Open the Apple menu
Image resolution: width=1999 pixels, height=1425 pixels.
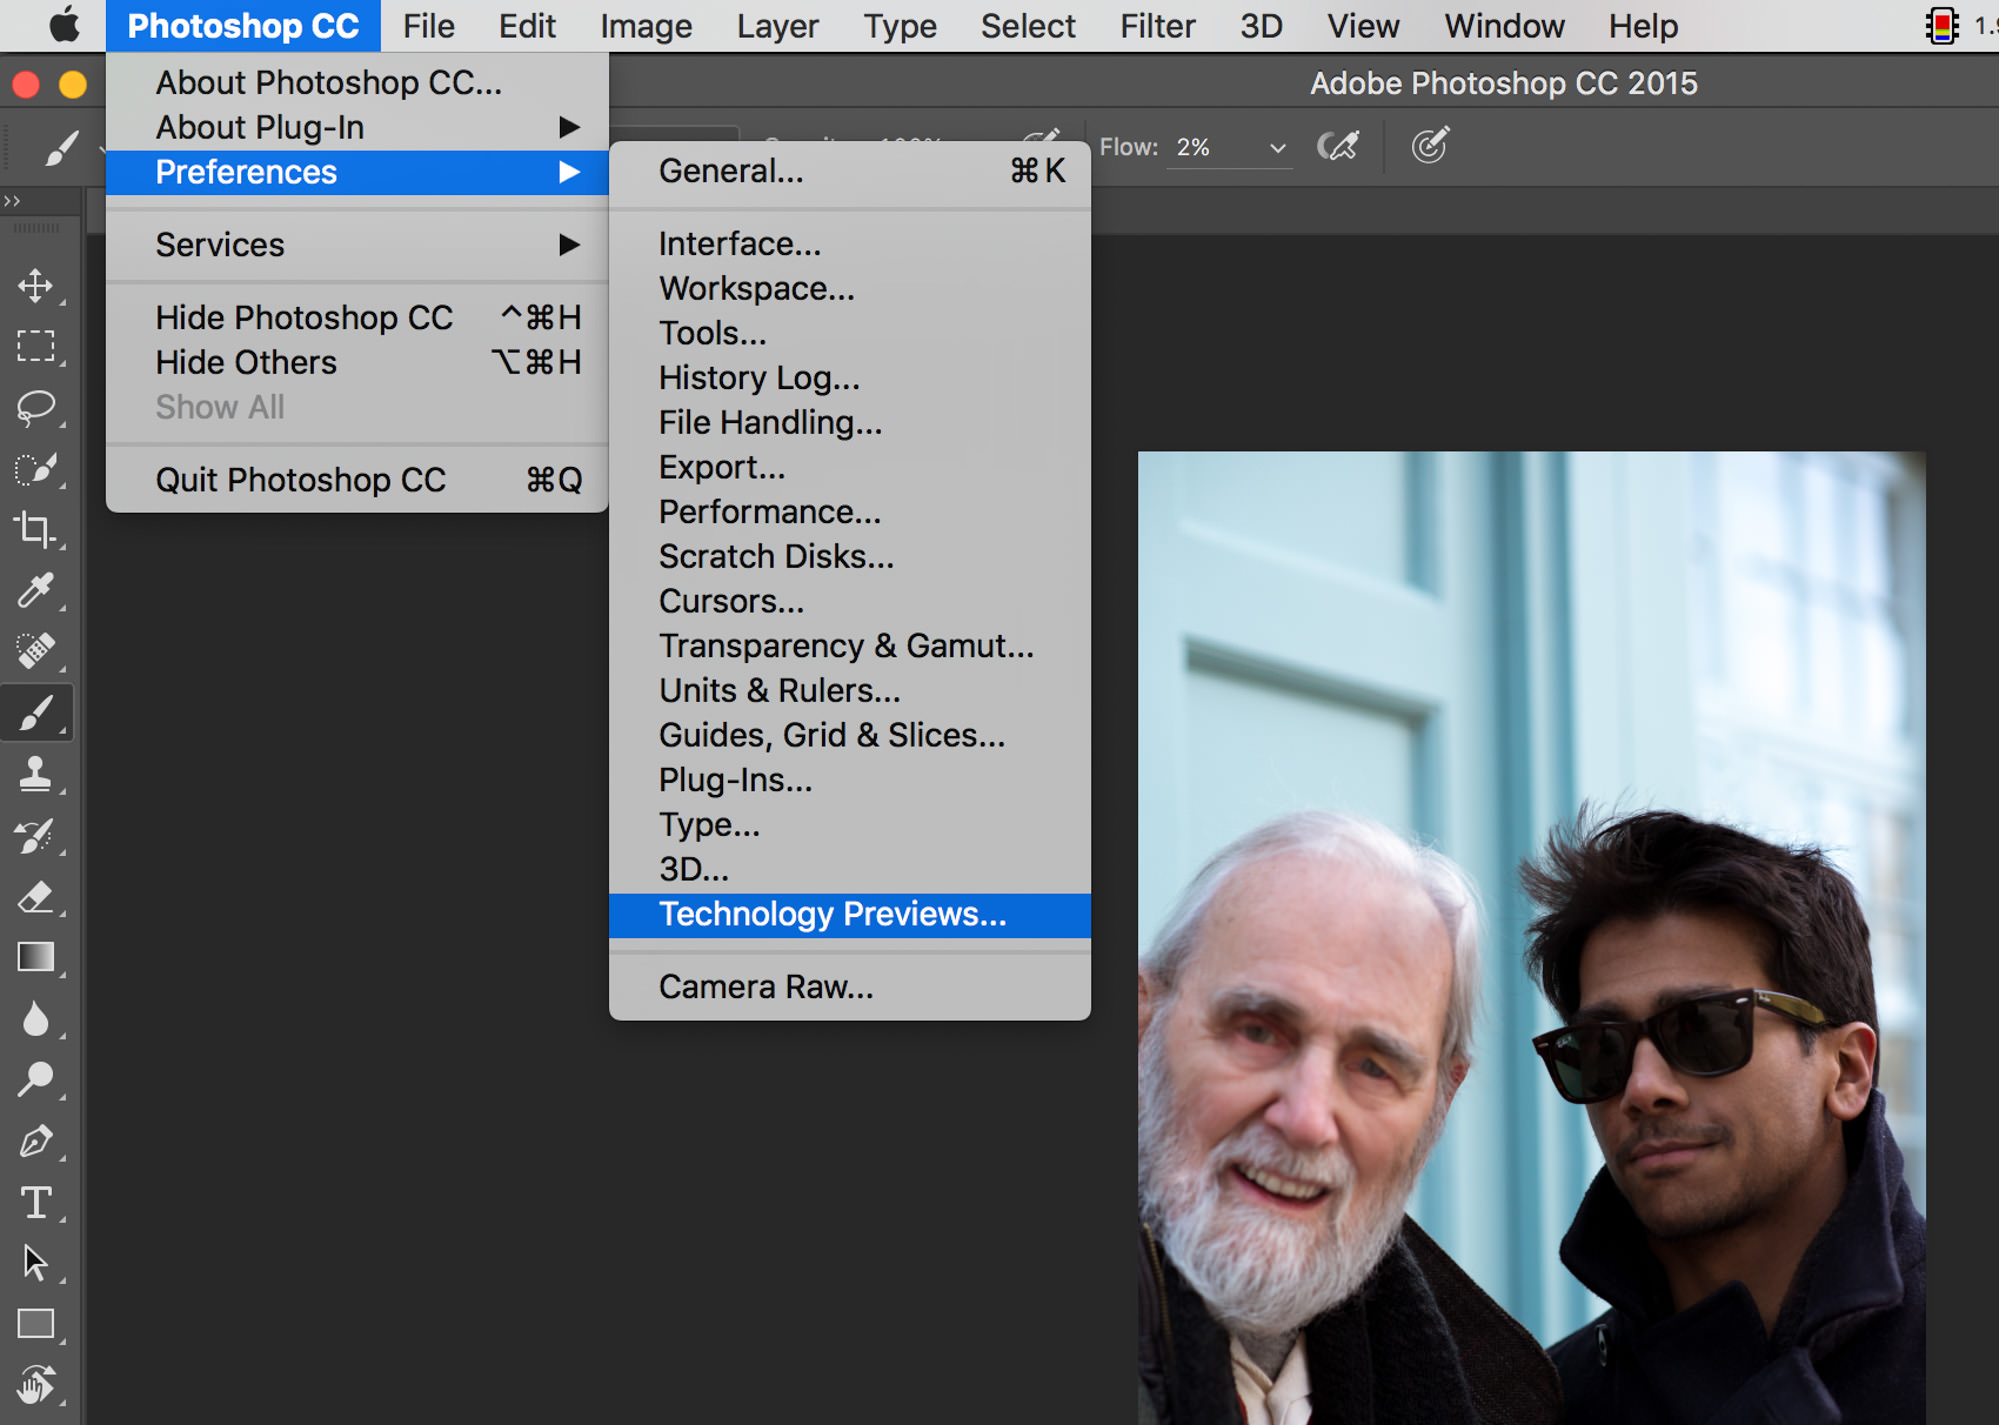tap(64, 26)
